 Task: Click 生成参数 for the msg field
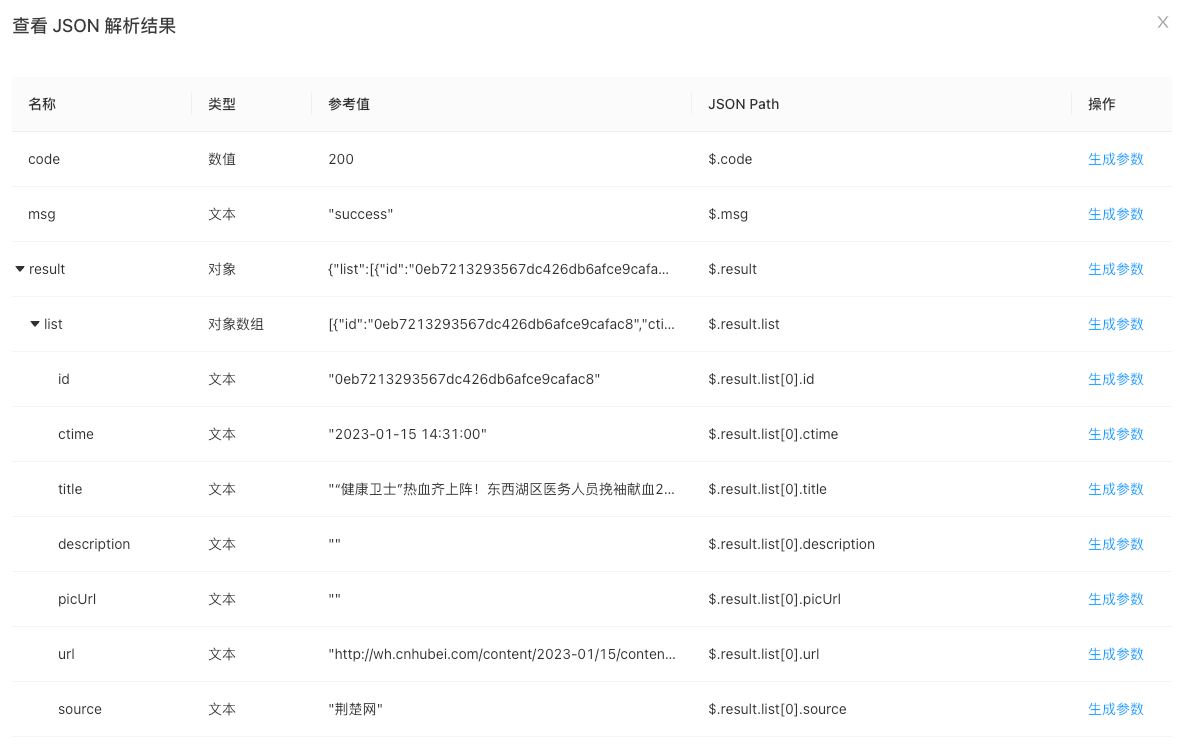click(1115, 214)
